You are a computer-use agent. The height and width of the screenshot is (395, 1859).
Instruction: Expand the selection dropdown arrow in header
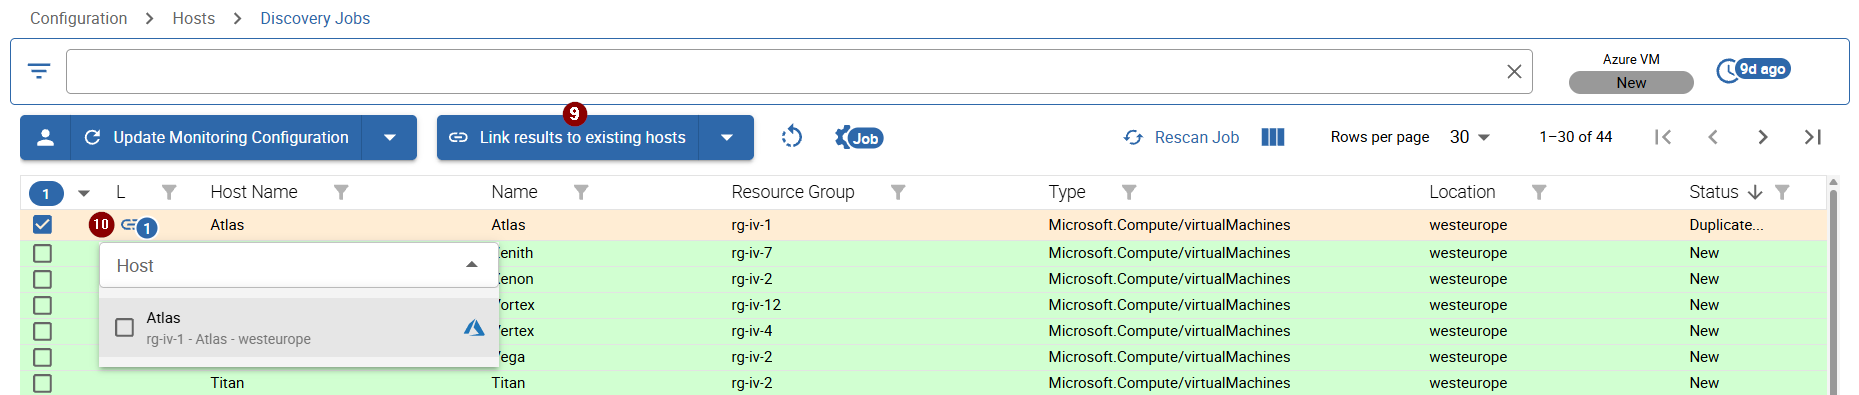tap(84, 193)
